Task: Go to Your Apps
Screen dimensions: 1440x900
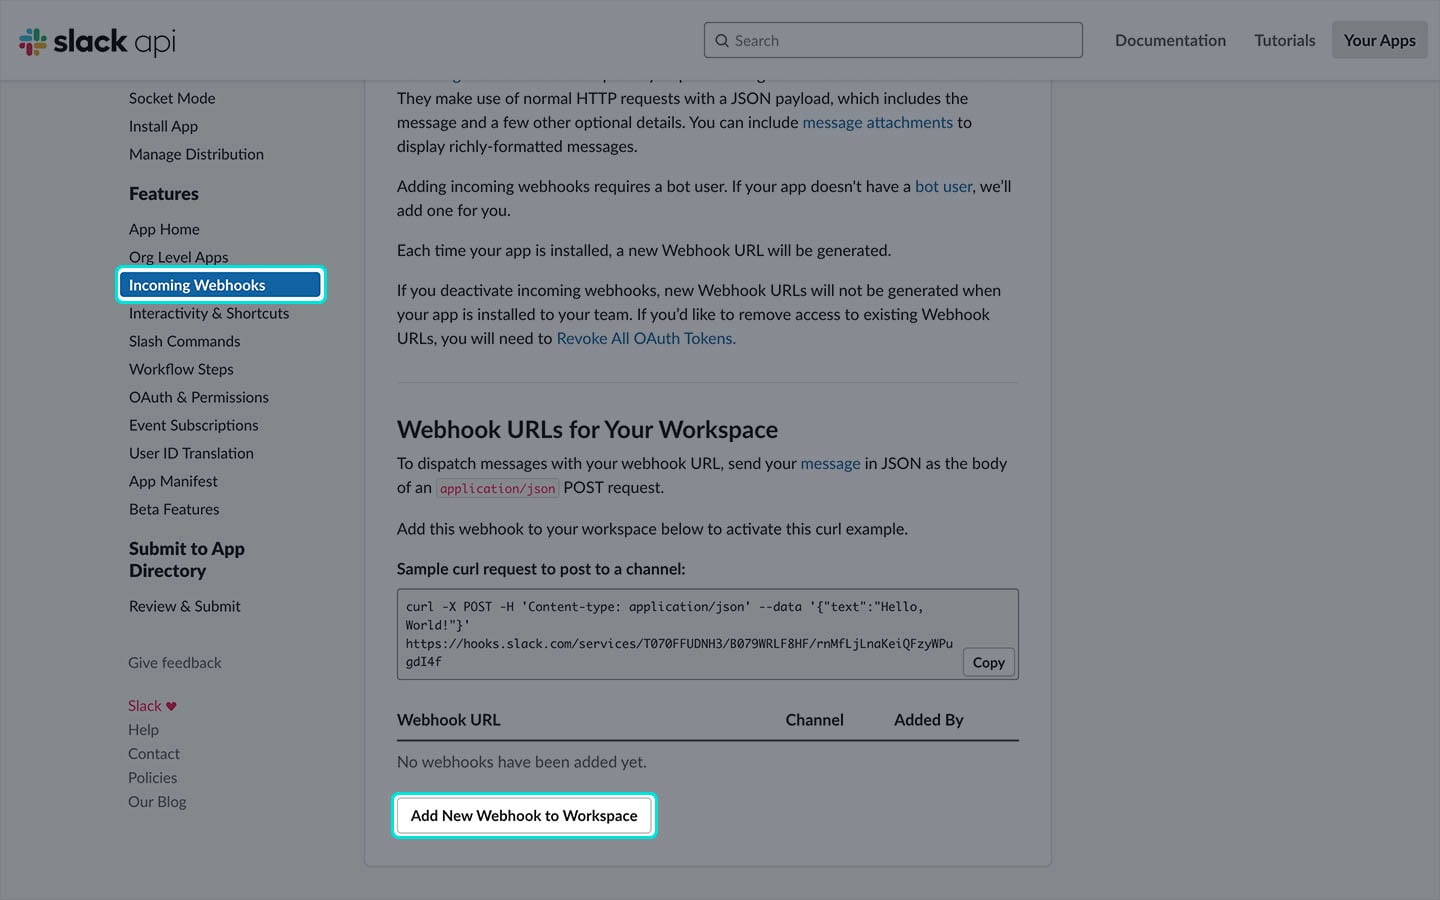Action: (x=1379, y=41)
